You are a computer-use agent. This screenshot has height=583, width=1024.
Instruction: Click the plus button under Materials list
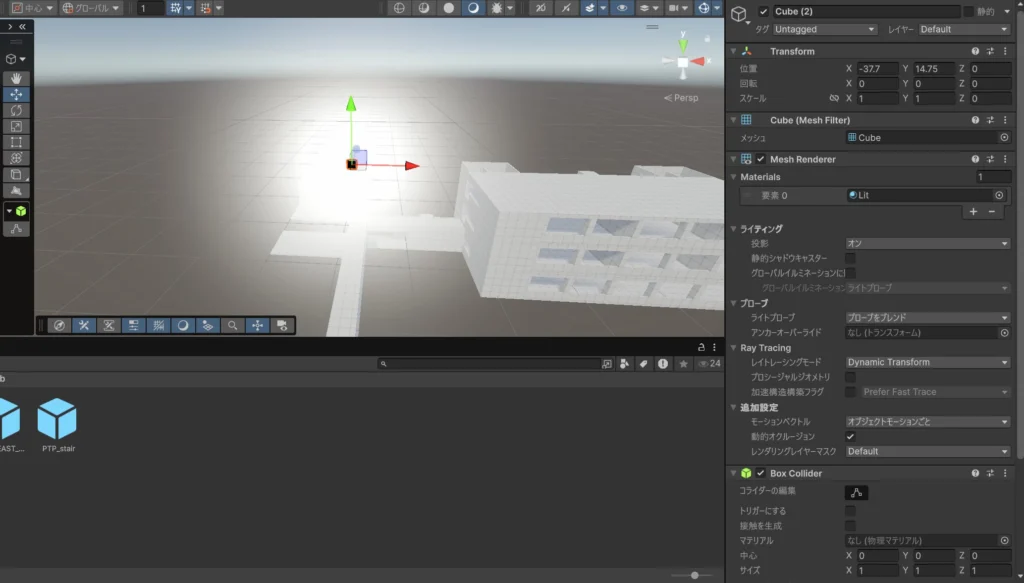click(x=973, y=212)
